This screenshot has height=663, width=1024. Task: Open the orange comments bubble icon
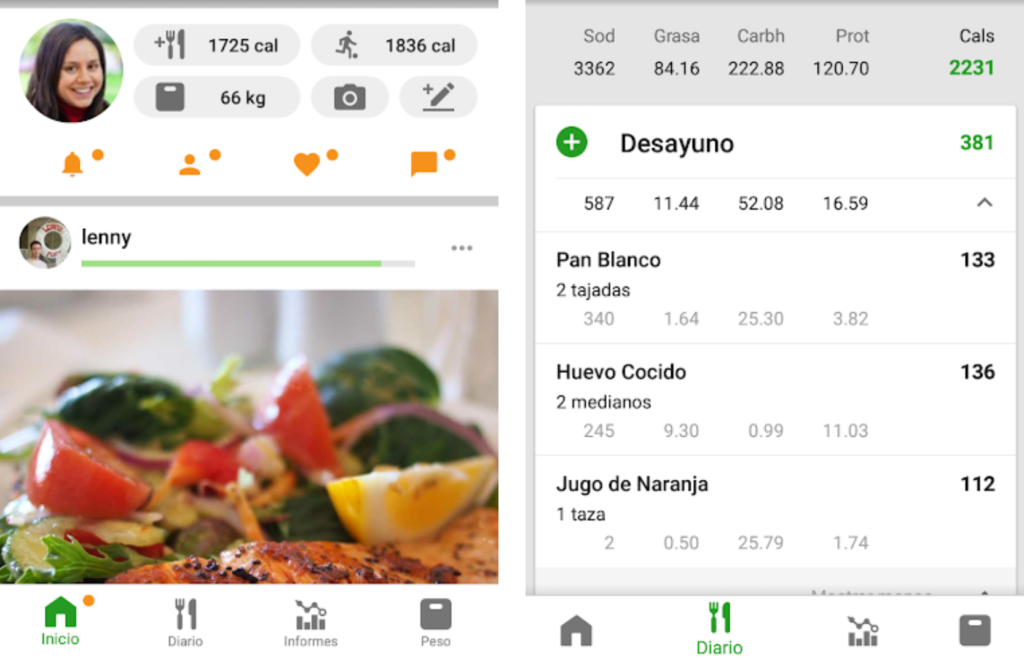point(424,164)
